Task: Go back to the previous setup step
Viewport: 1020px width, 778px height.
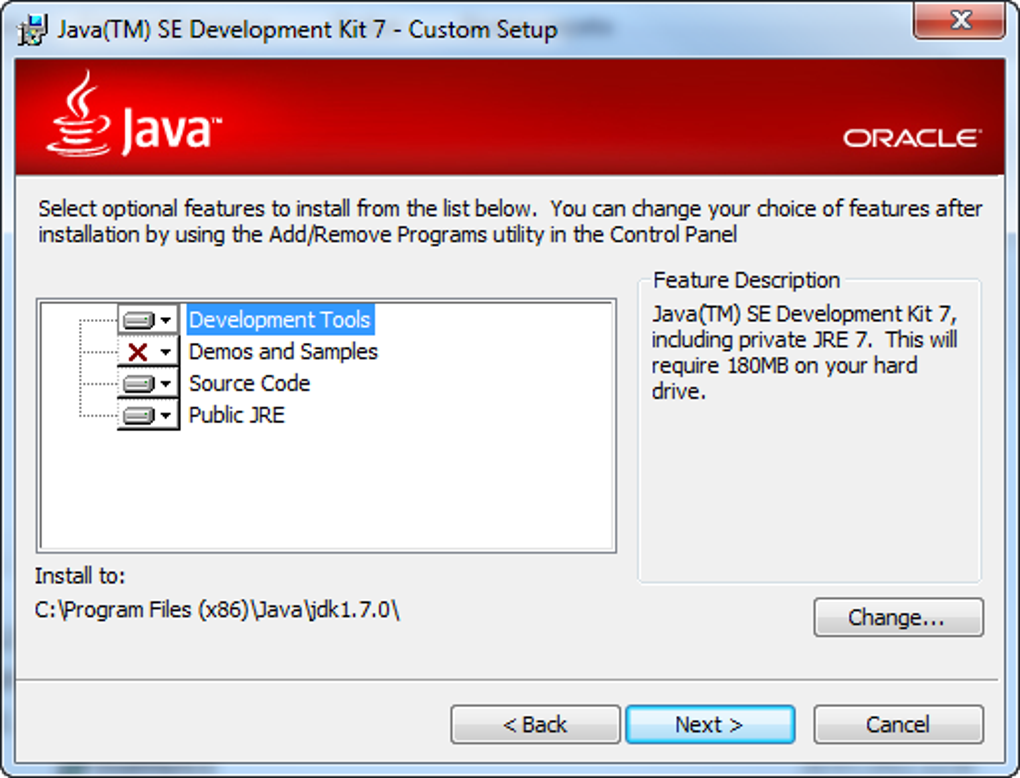Action: pyautogui.click(x=535, y=724)
